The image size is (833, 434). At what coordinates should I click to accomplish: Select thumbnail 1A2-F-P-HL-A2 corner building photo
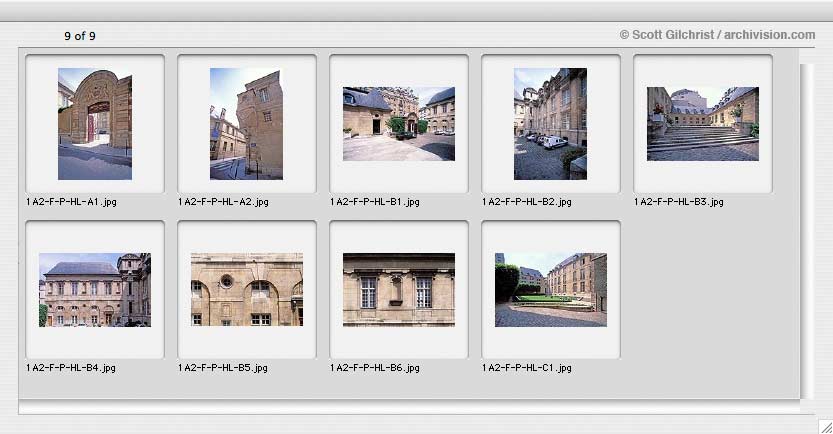pyautogui.click(x=246, y=124)
